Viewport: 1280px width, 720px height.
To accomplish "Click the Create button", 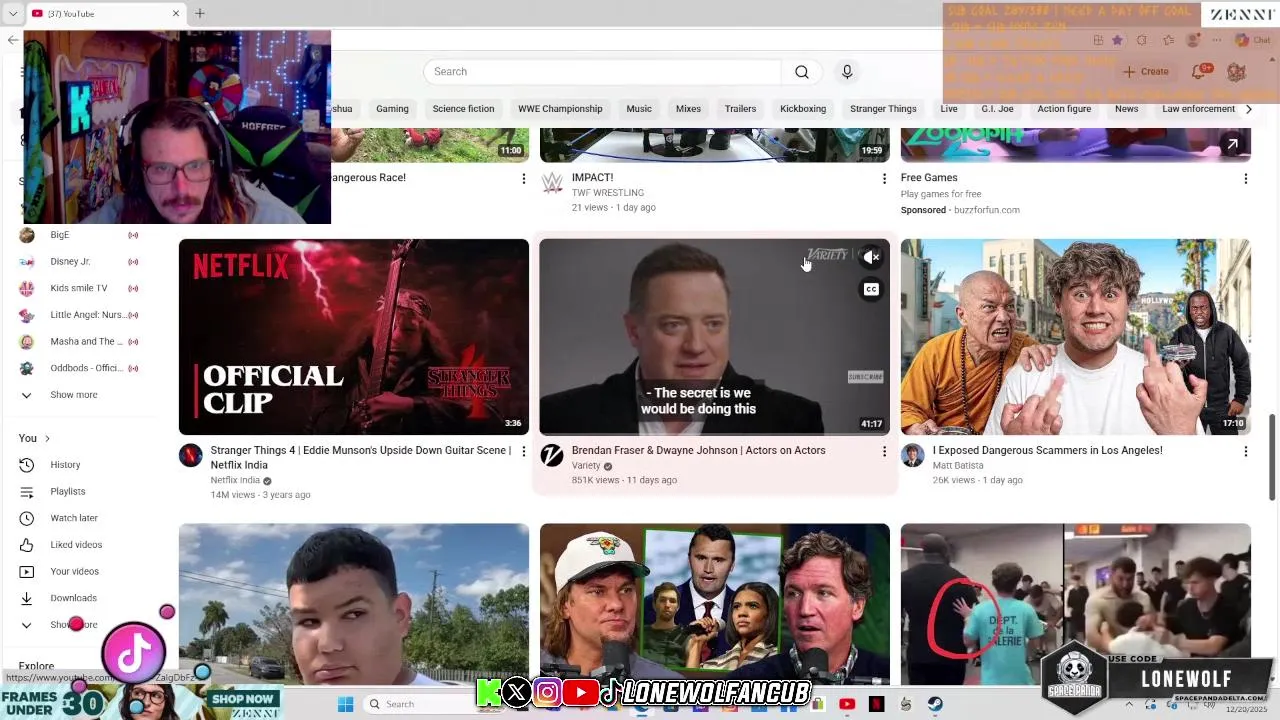I will coord(1146,72).
